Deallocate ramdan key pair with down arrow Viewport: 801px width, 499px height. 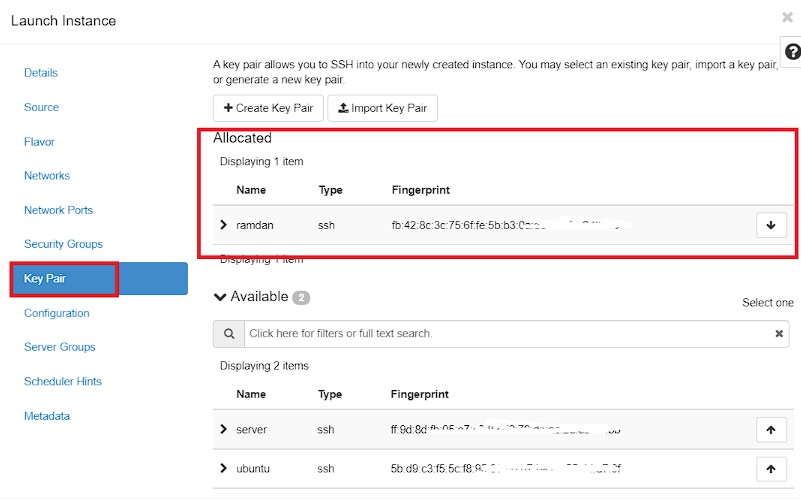tap(771, 225)
